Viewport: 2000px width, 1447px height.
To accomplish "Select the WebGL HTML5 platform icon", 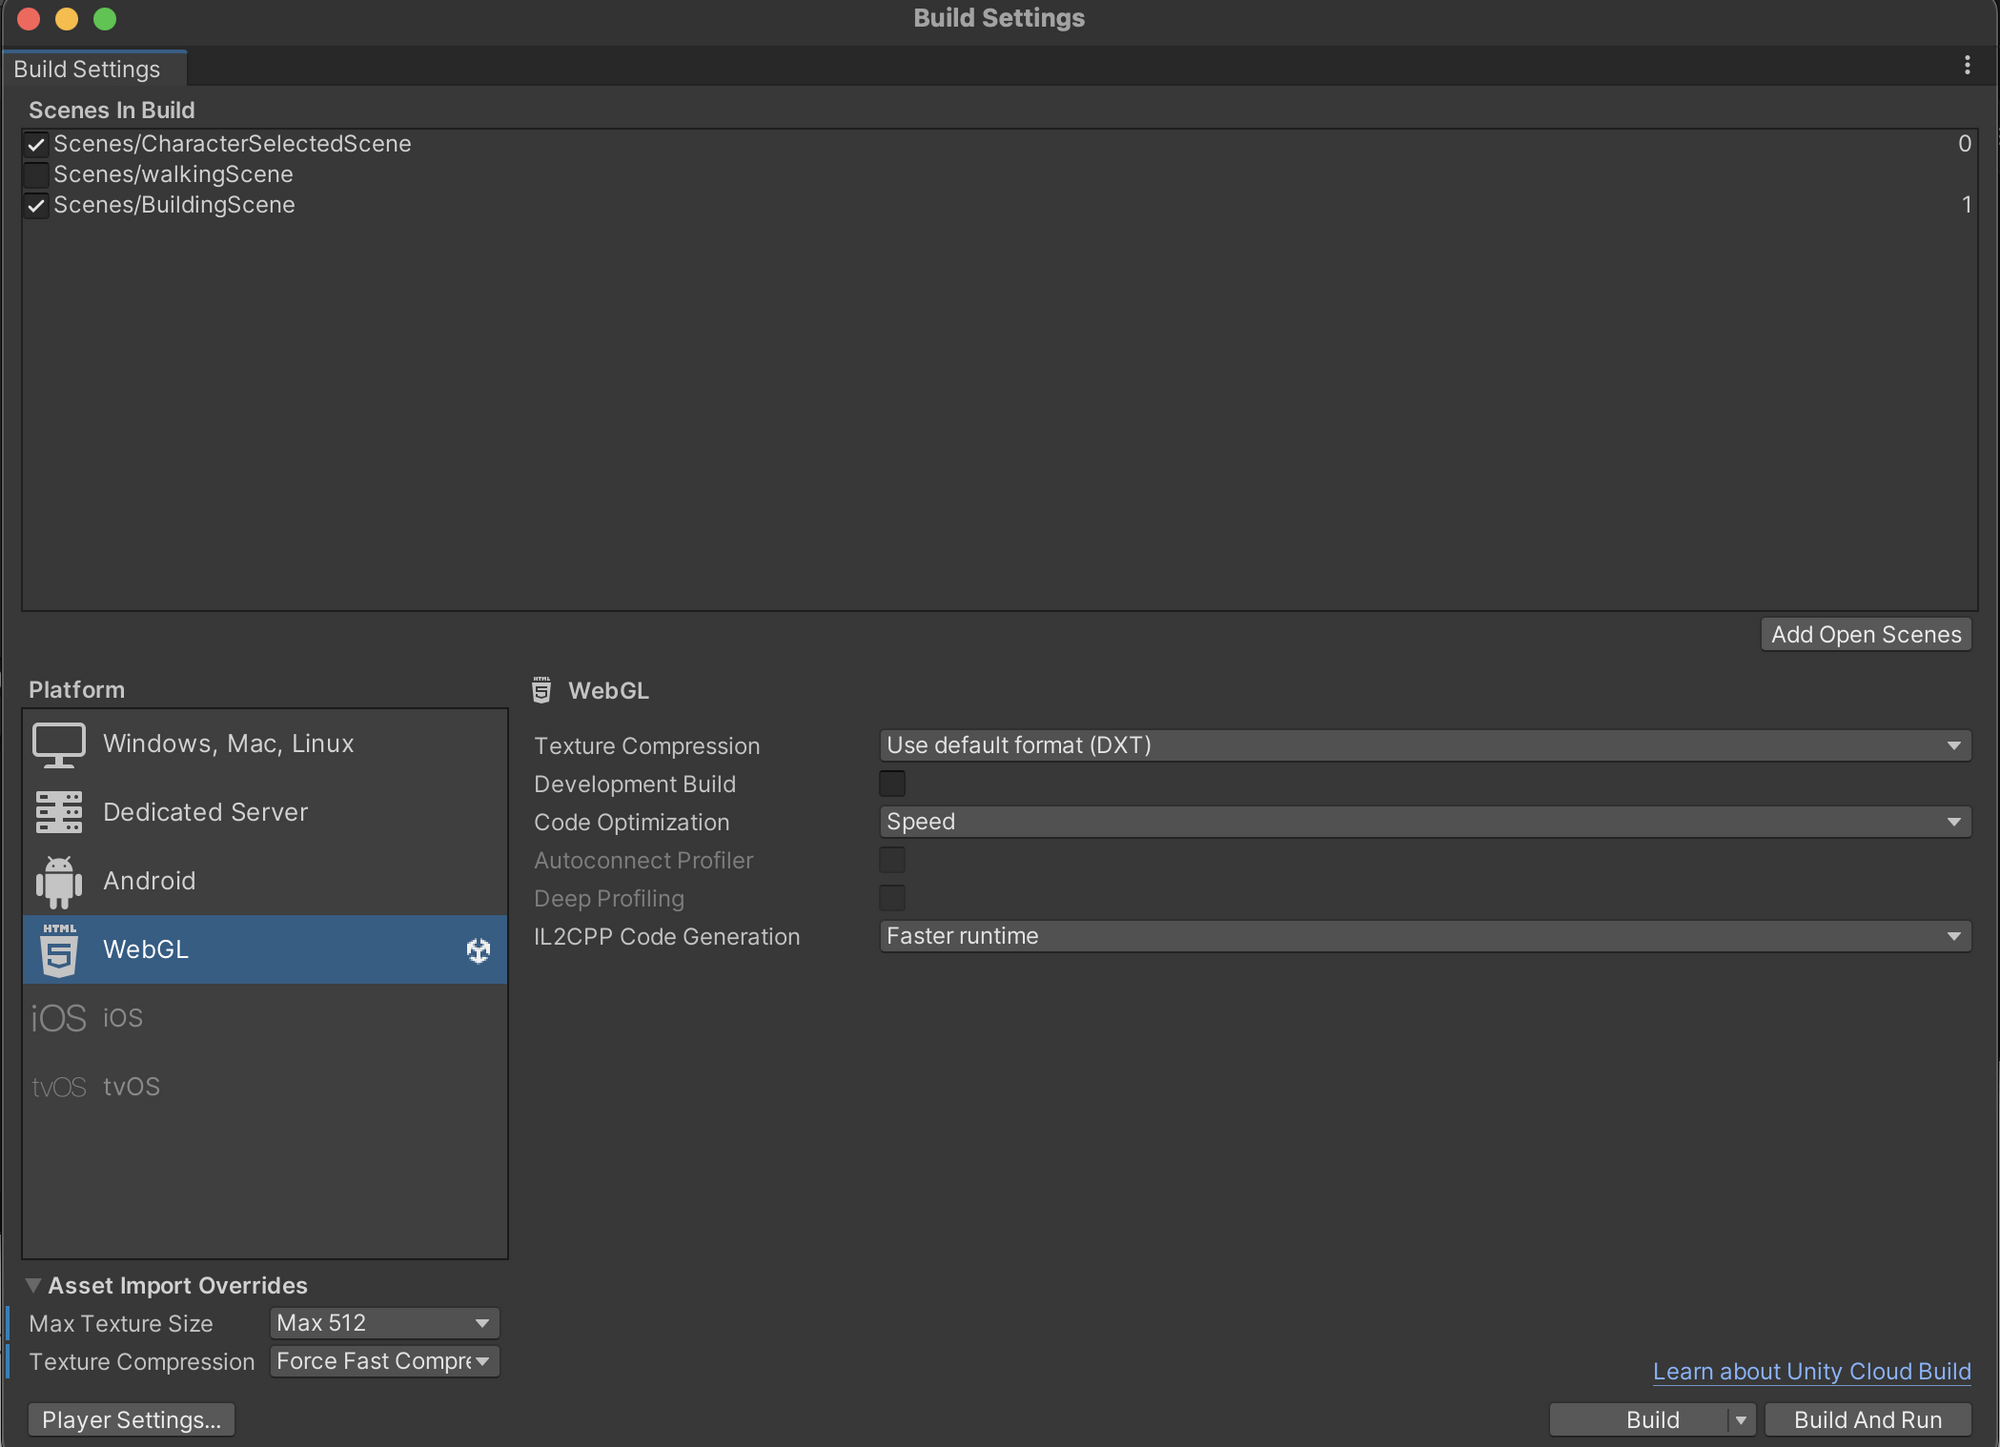I will pos(58,949).
